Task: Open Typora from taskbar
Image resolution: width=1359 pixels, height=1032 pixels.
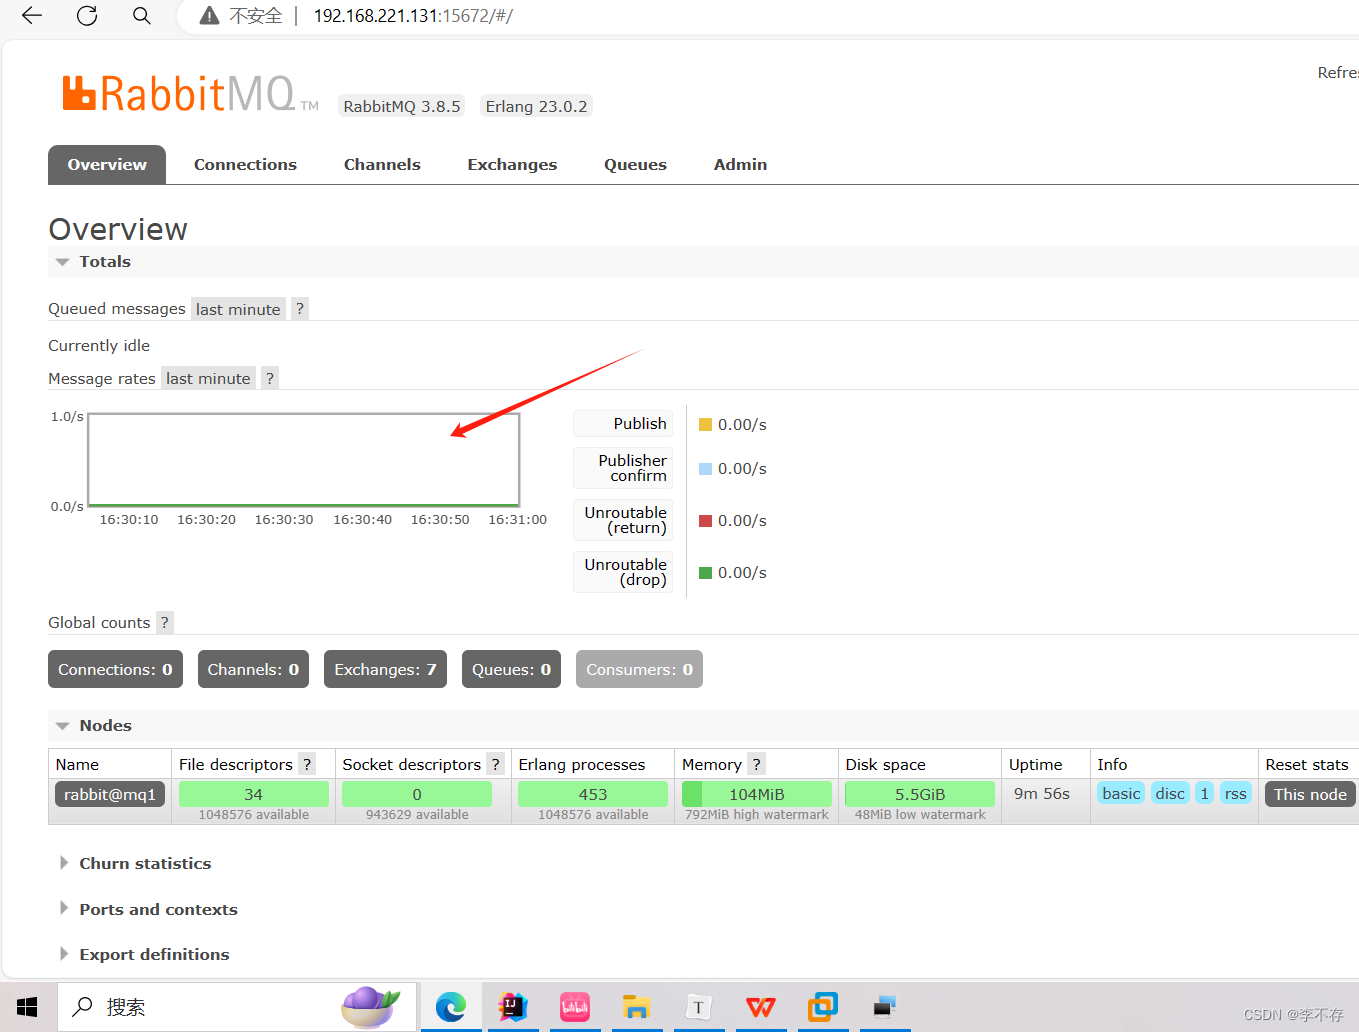Action: point(699,1007)
